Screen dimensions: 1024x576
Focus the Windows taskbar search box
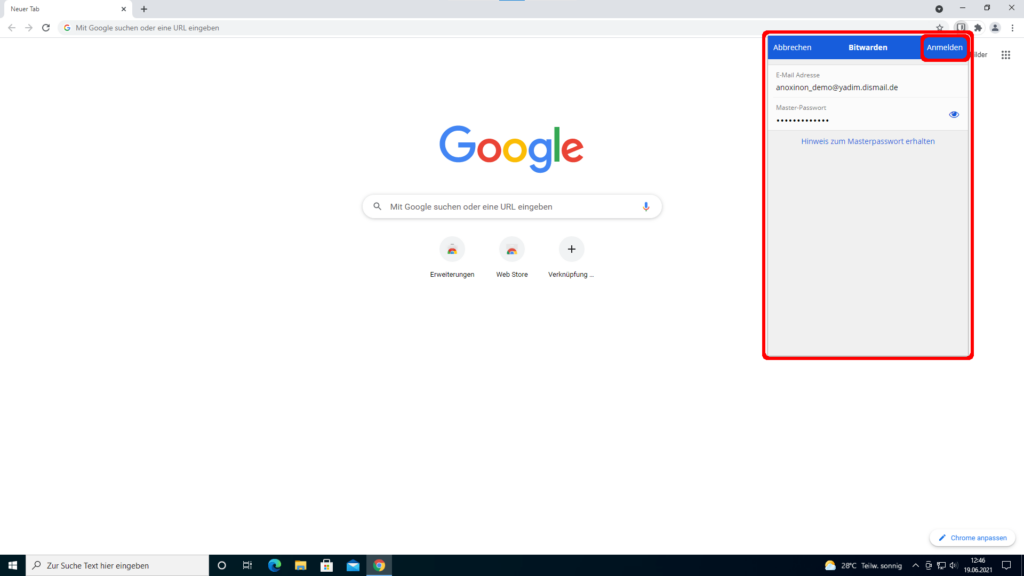117,566
